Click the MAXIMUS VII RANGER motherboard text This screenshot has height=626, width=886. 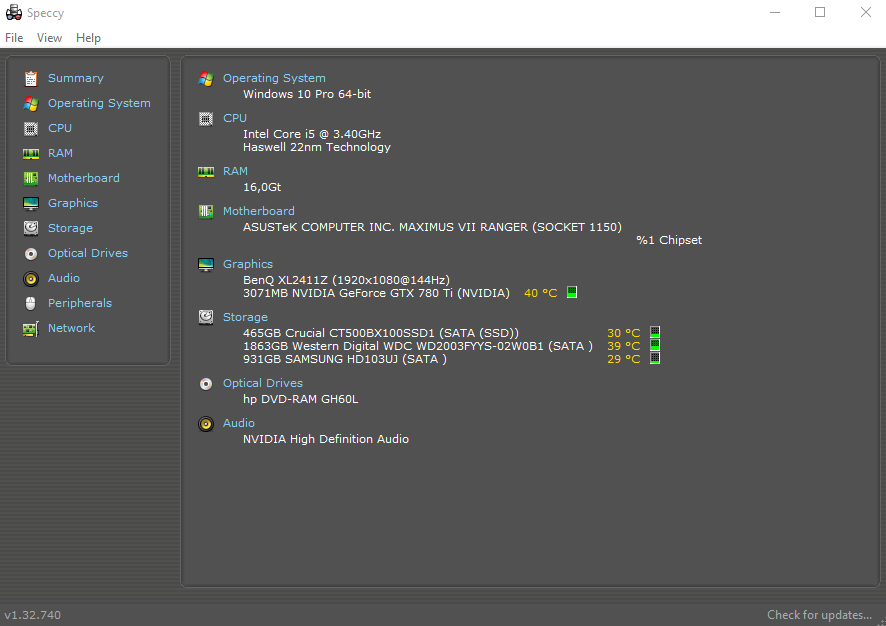(432, 227)
